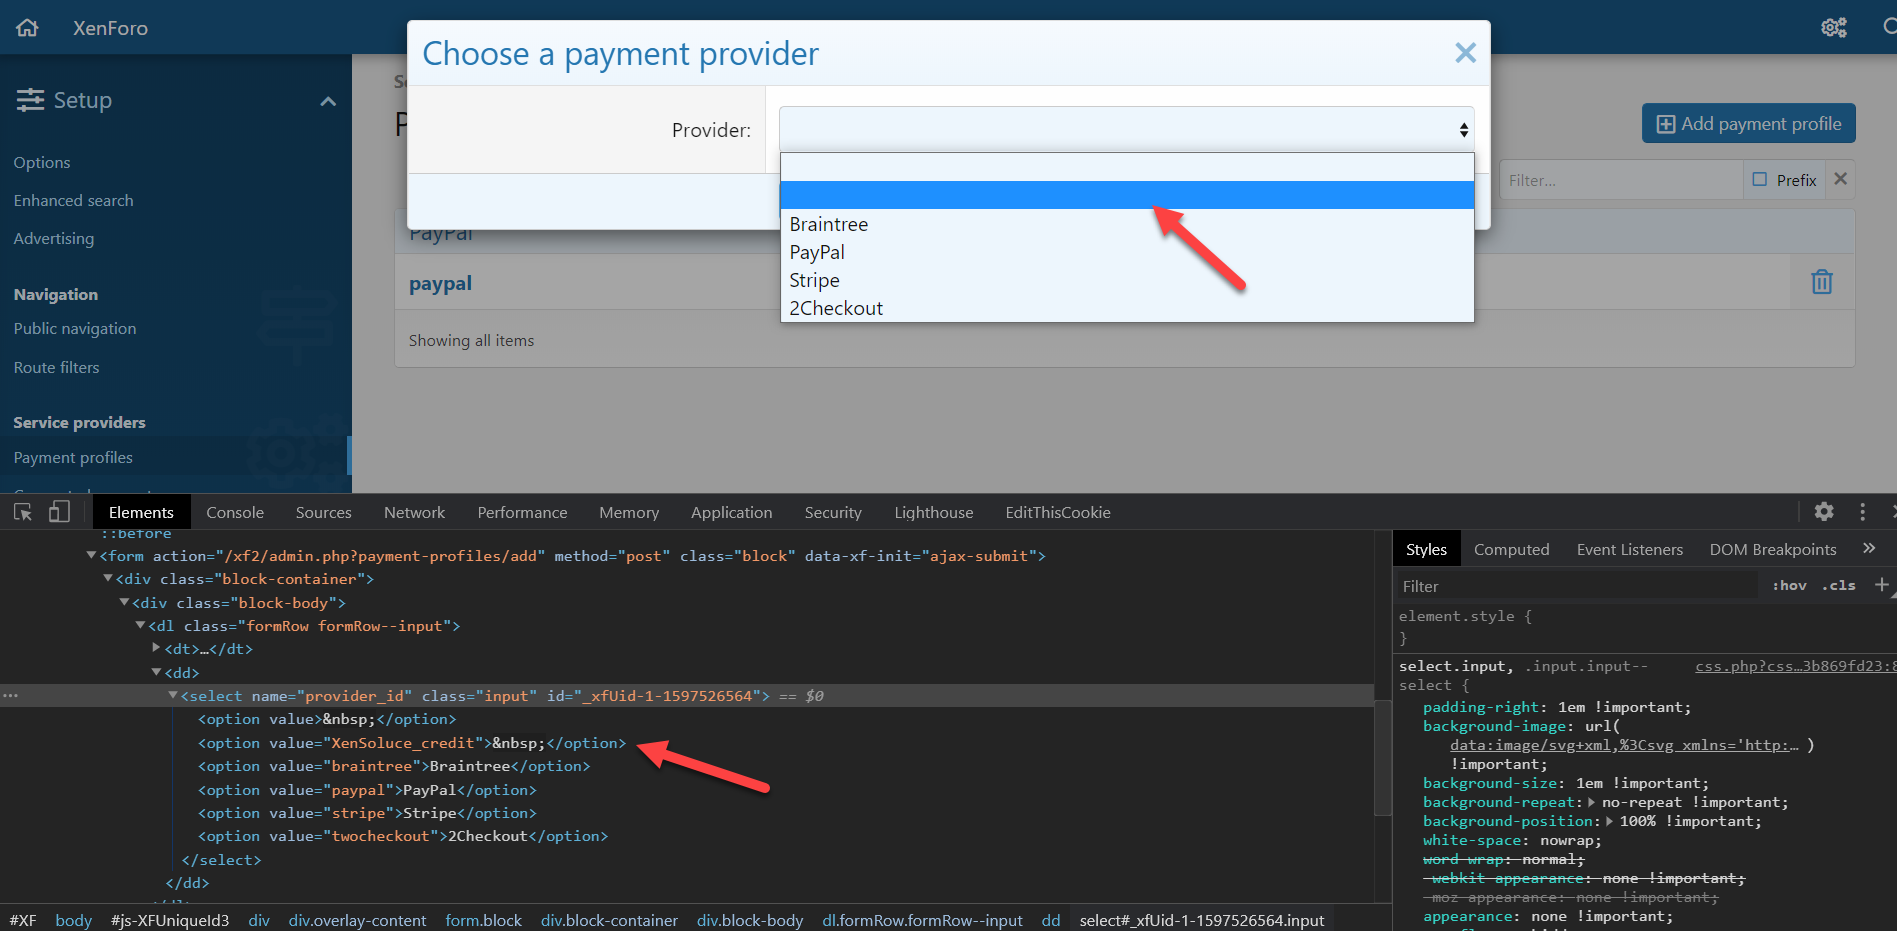Viewport: 1897px width, 931px height.
Task: Collapse the select provider_id node
Action: [173, 695]
